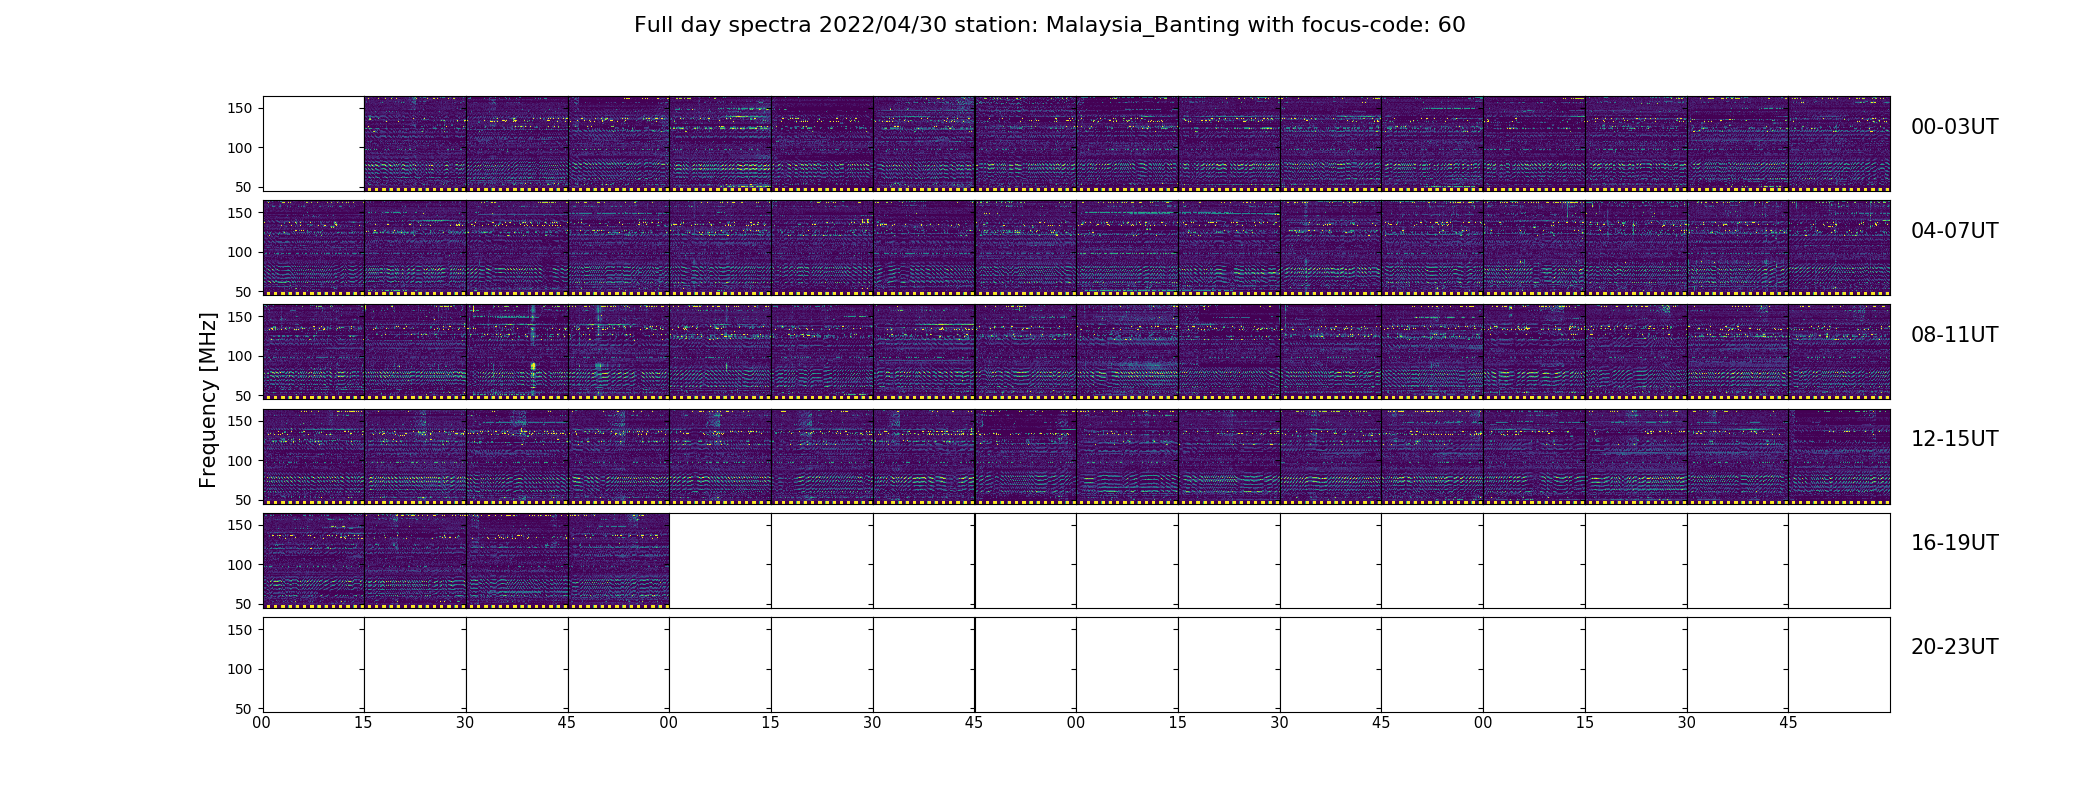Click the 100 tick of the 16-19UT row

click(240, 564)
